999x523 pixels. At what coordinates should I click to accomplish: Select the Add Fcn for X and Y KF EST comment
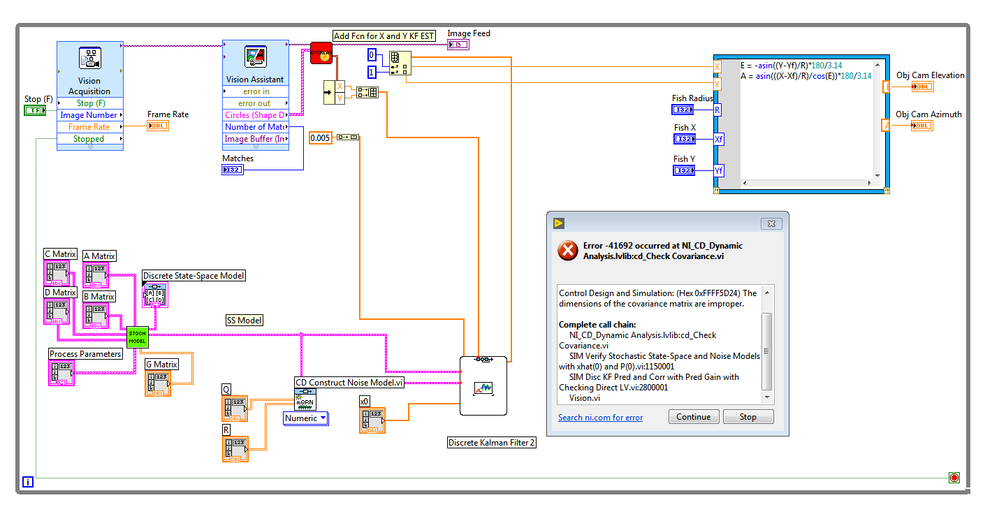384,36
